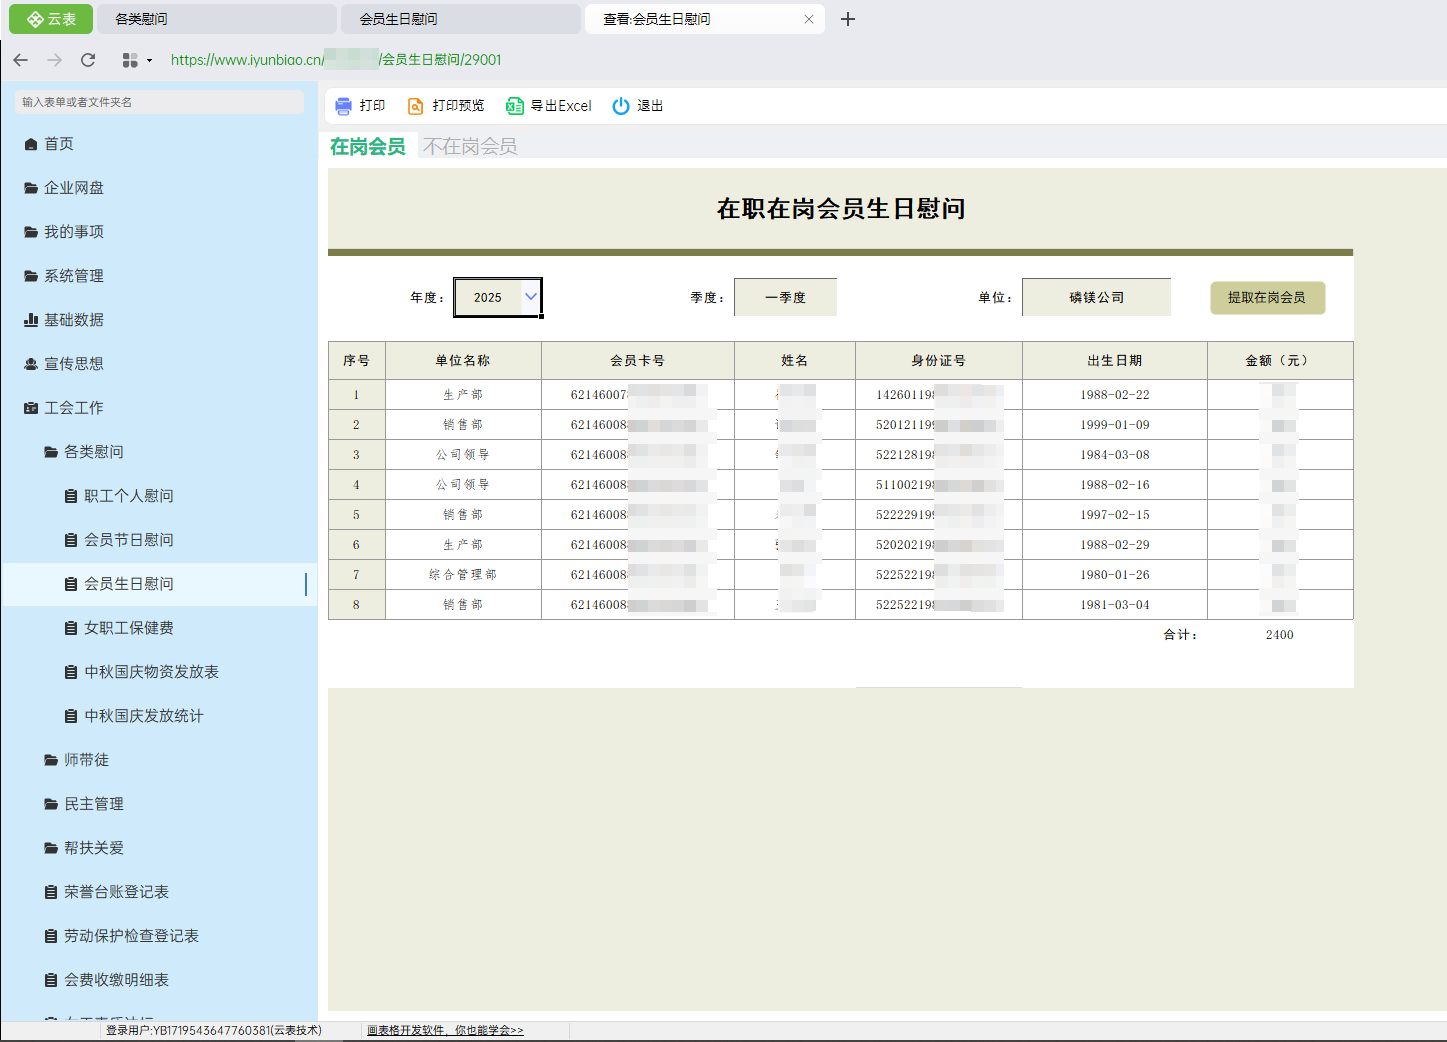Switch to the 各类慰问 browser tab
The height and width of the screenshot is (1042, 1447).
click(216, 19)
